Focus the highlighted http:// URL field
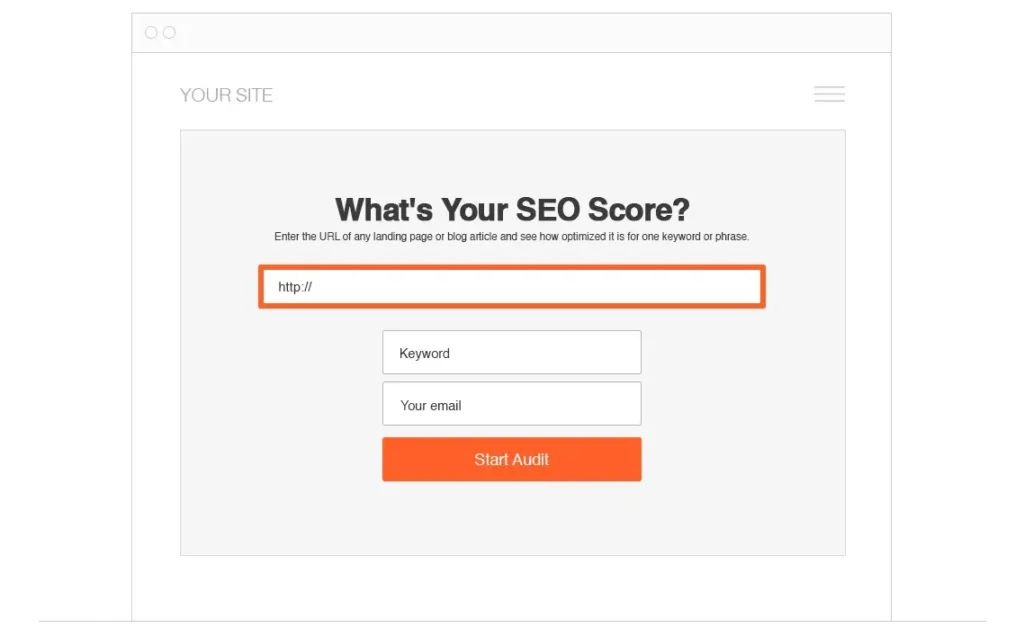The width and height of the screenshot is (1024, 628). pyautogui.click(x=512, y=286)
